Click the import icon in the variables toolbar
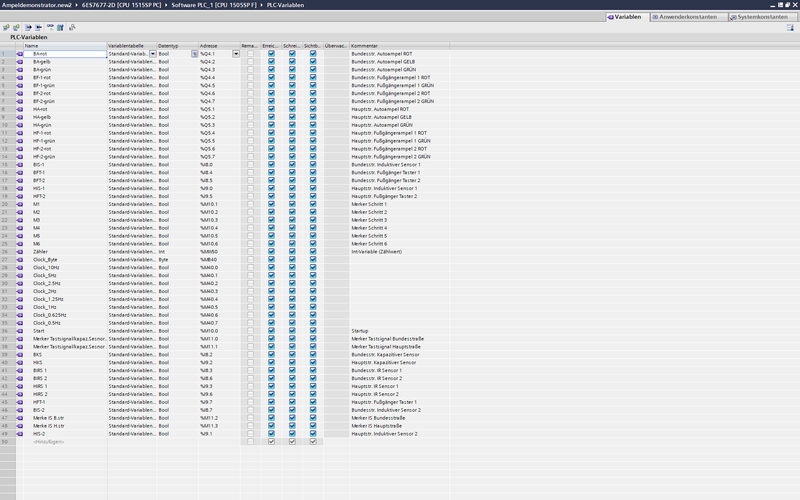Screen dimensions: 800x500 39,27
